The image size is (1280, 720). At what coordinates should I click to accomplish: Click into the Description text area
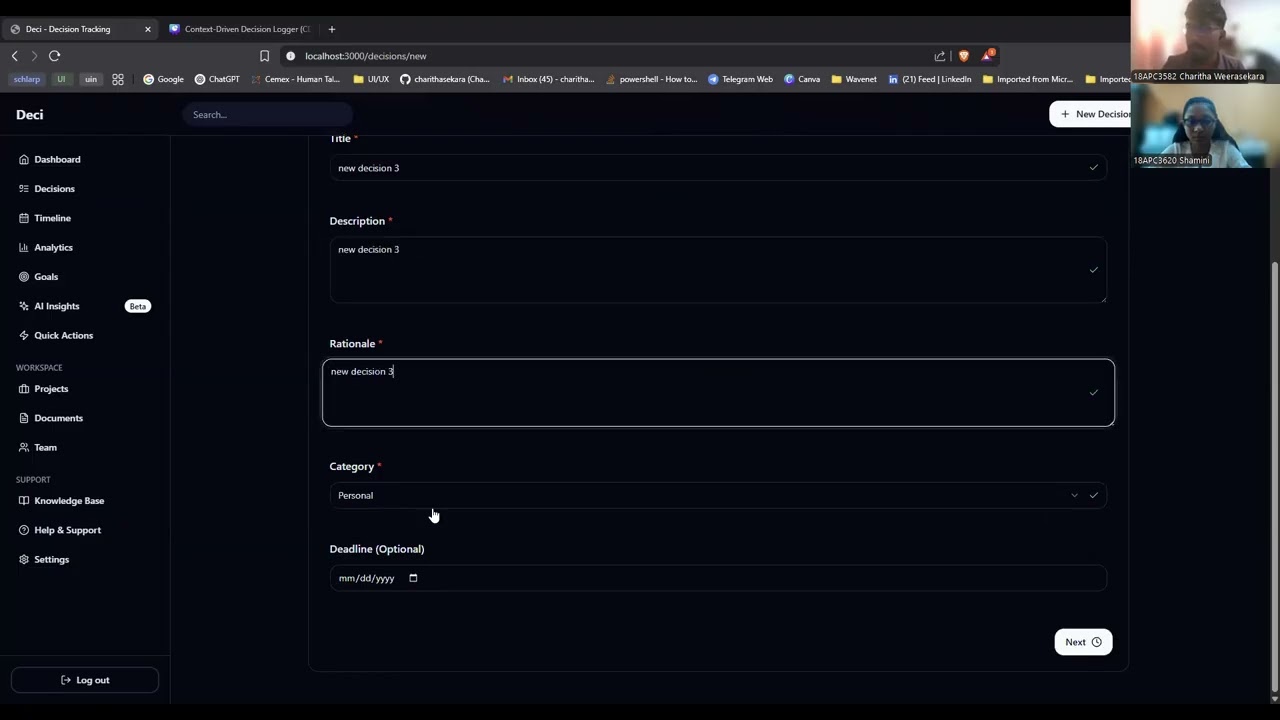pyautogui.click(x=718, y=270)
